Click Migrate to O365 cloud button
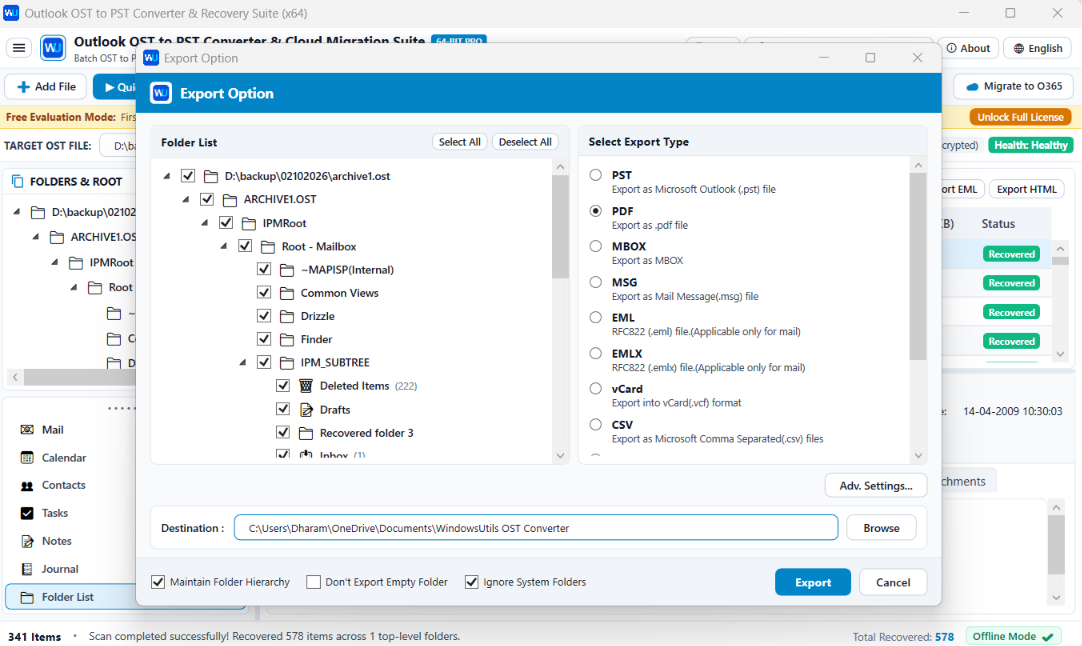Viewport: 1082px width, 646px height. pos(1014,86)
